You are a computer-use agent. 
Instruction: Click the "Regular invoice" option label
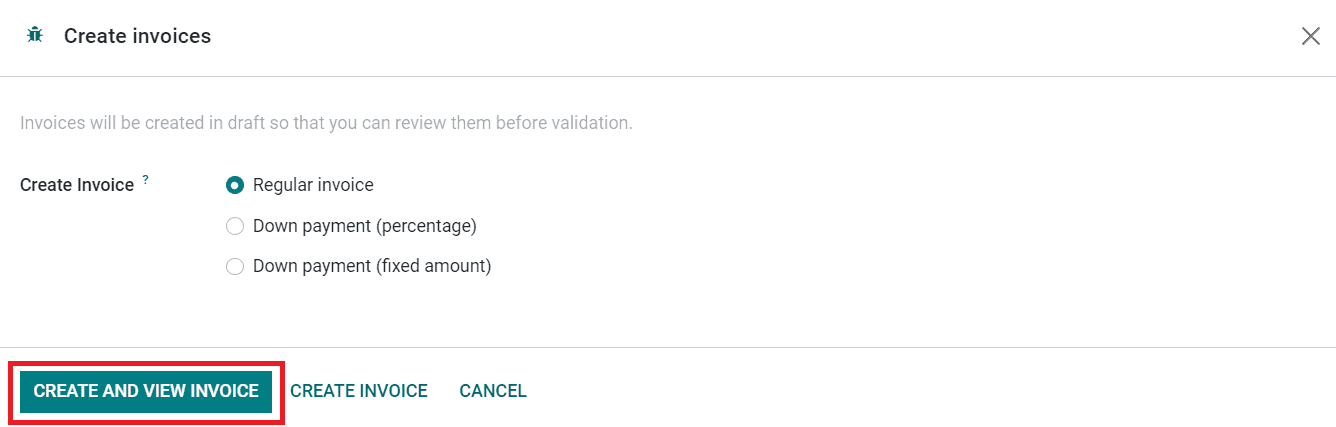click(313, 185)
